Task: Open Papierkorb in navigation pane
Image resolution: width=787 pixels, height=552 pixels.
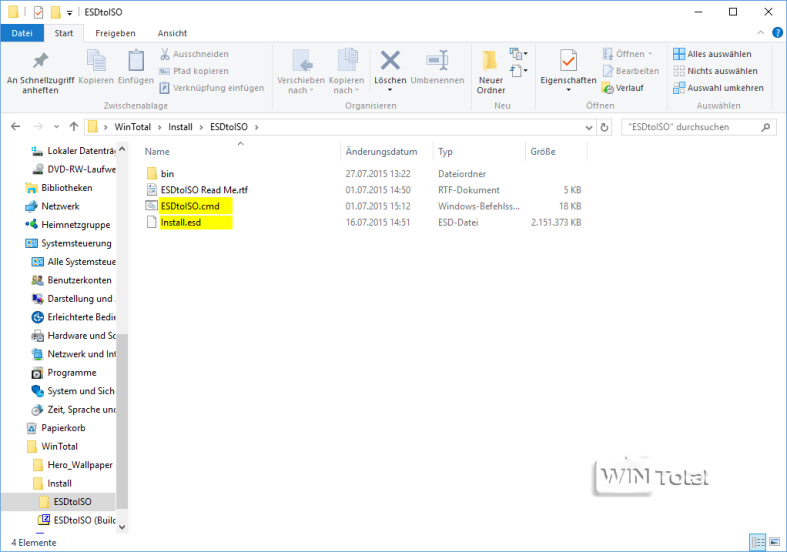Action: click(x=63, y=428)
